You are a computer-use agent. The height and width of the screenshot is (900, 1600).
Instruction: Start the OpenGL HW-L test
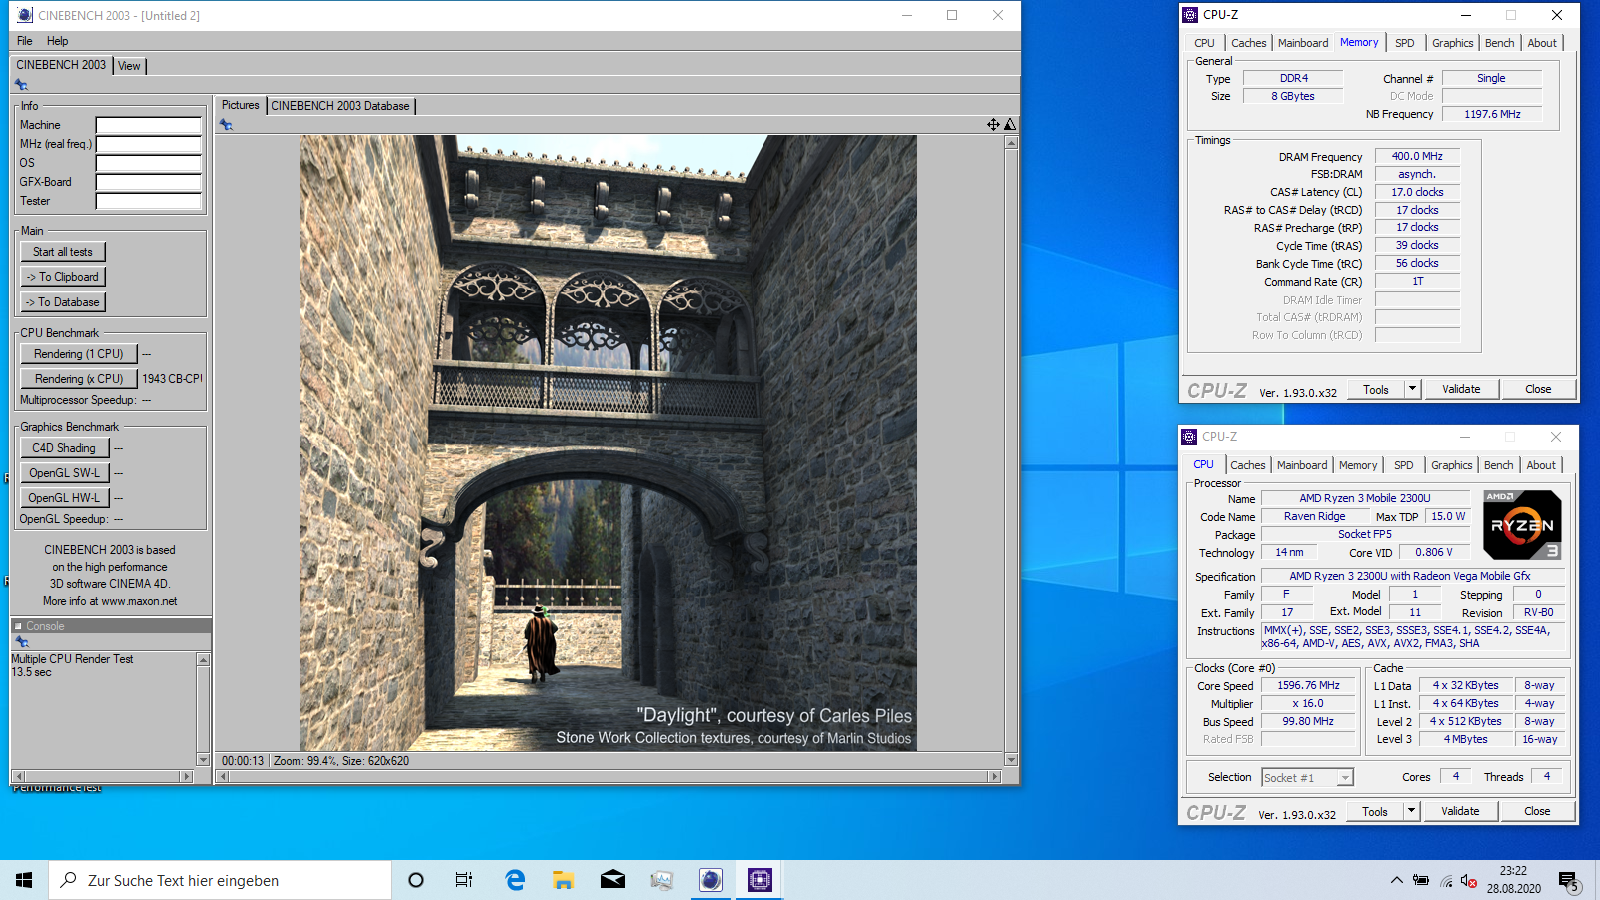point(64,498)
